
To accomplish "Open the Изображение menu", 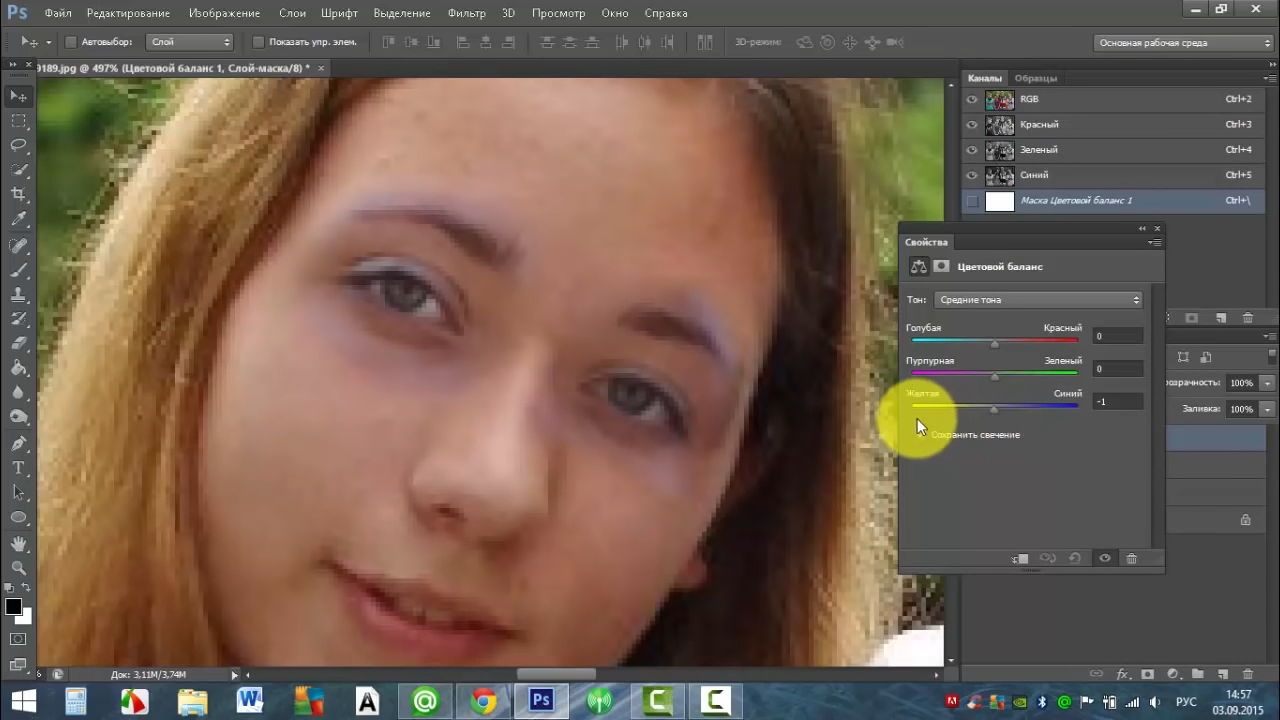I will 224,13.
